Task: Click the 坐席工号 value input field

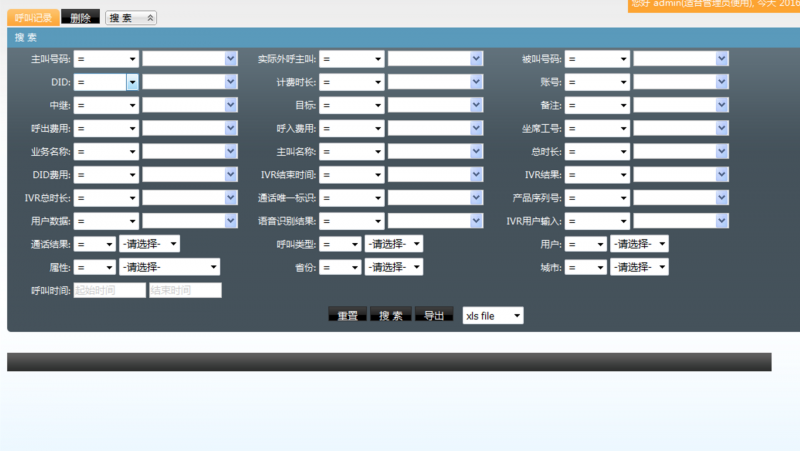Action: pyautogui.click(x=674, y=128)
